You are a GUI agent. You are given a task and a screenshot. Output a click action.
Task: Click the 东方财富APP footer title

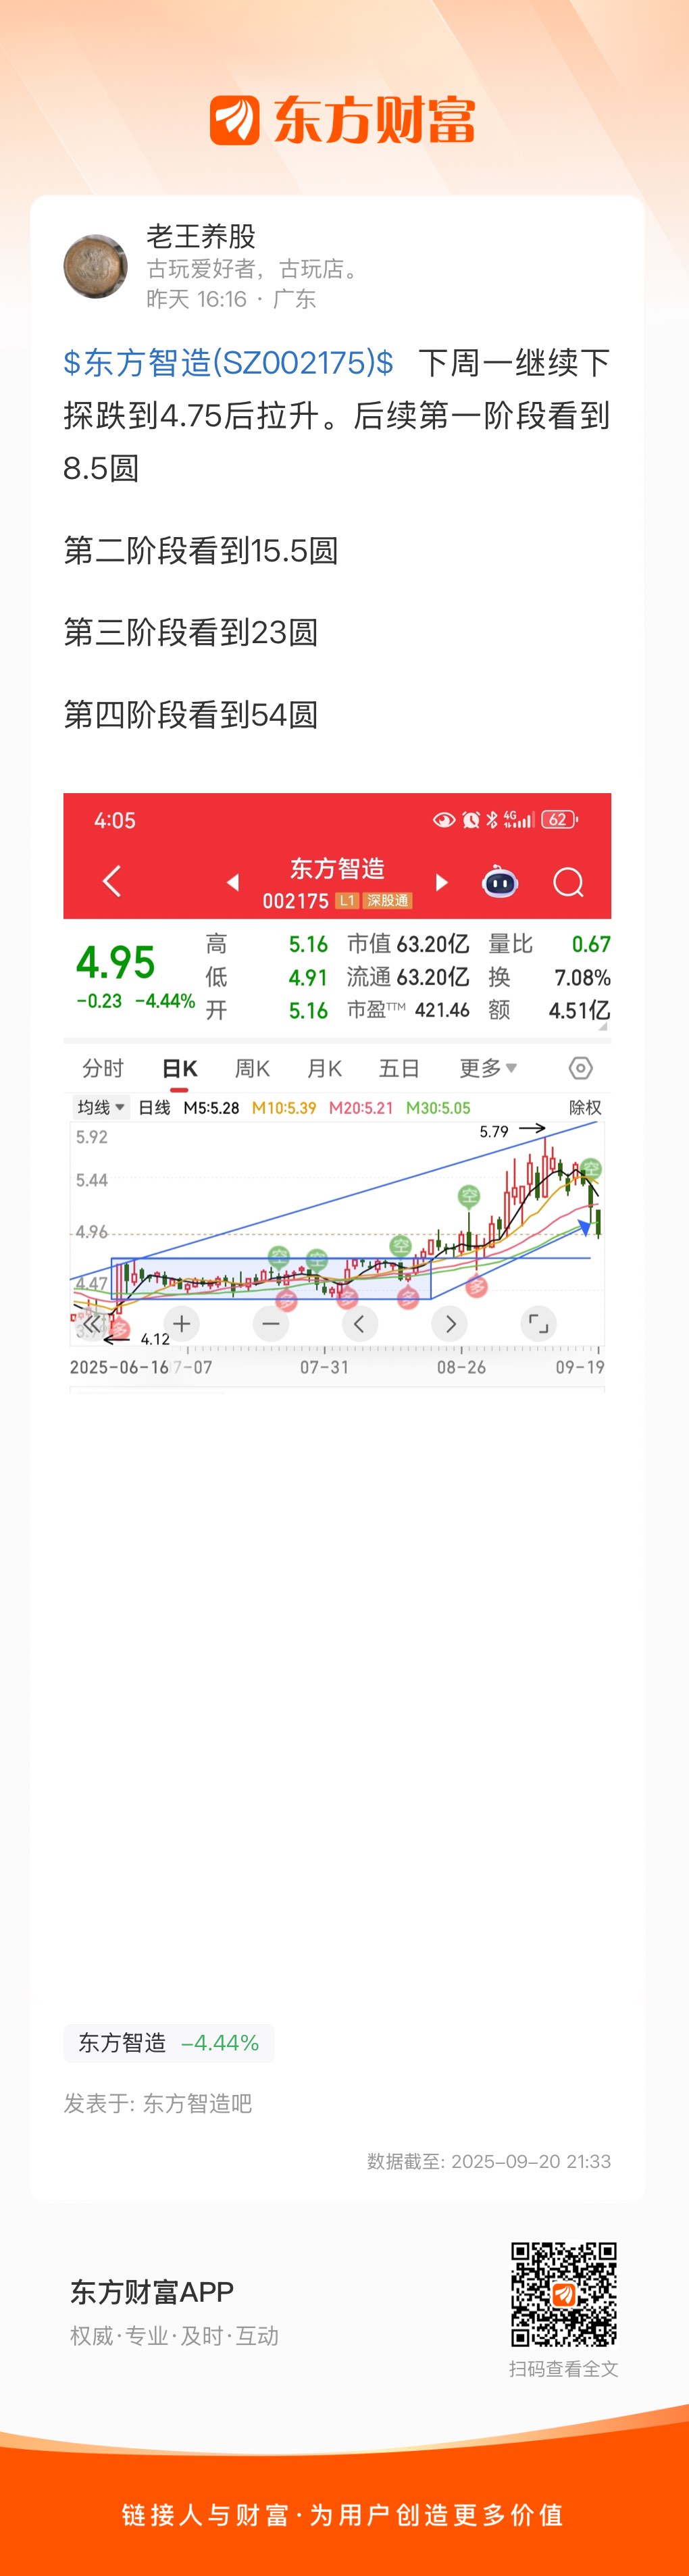pyautogui.click(x=152, y=2291)
